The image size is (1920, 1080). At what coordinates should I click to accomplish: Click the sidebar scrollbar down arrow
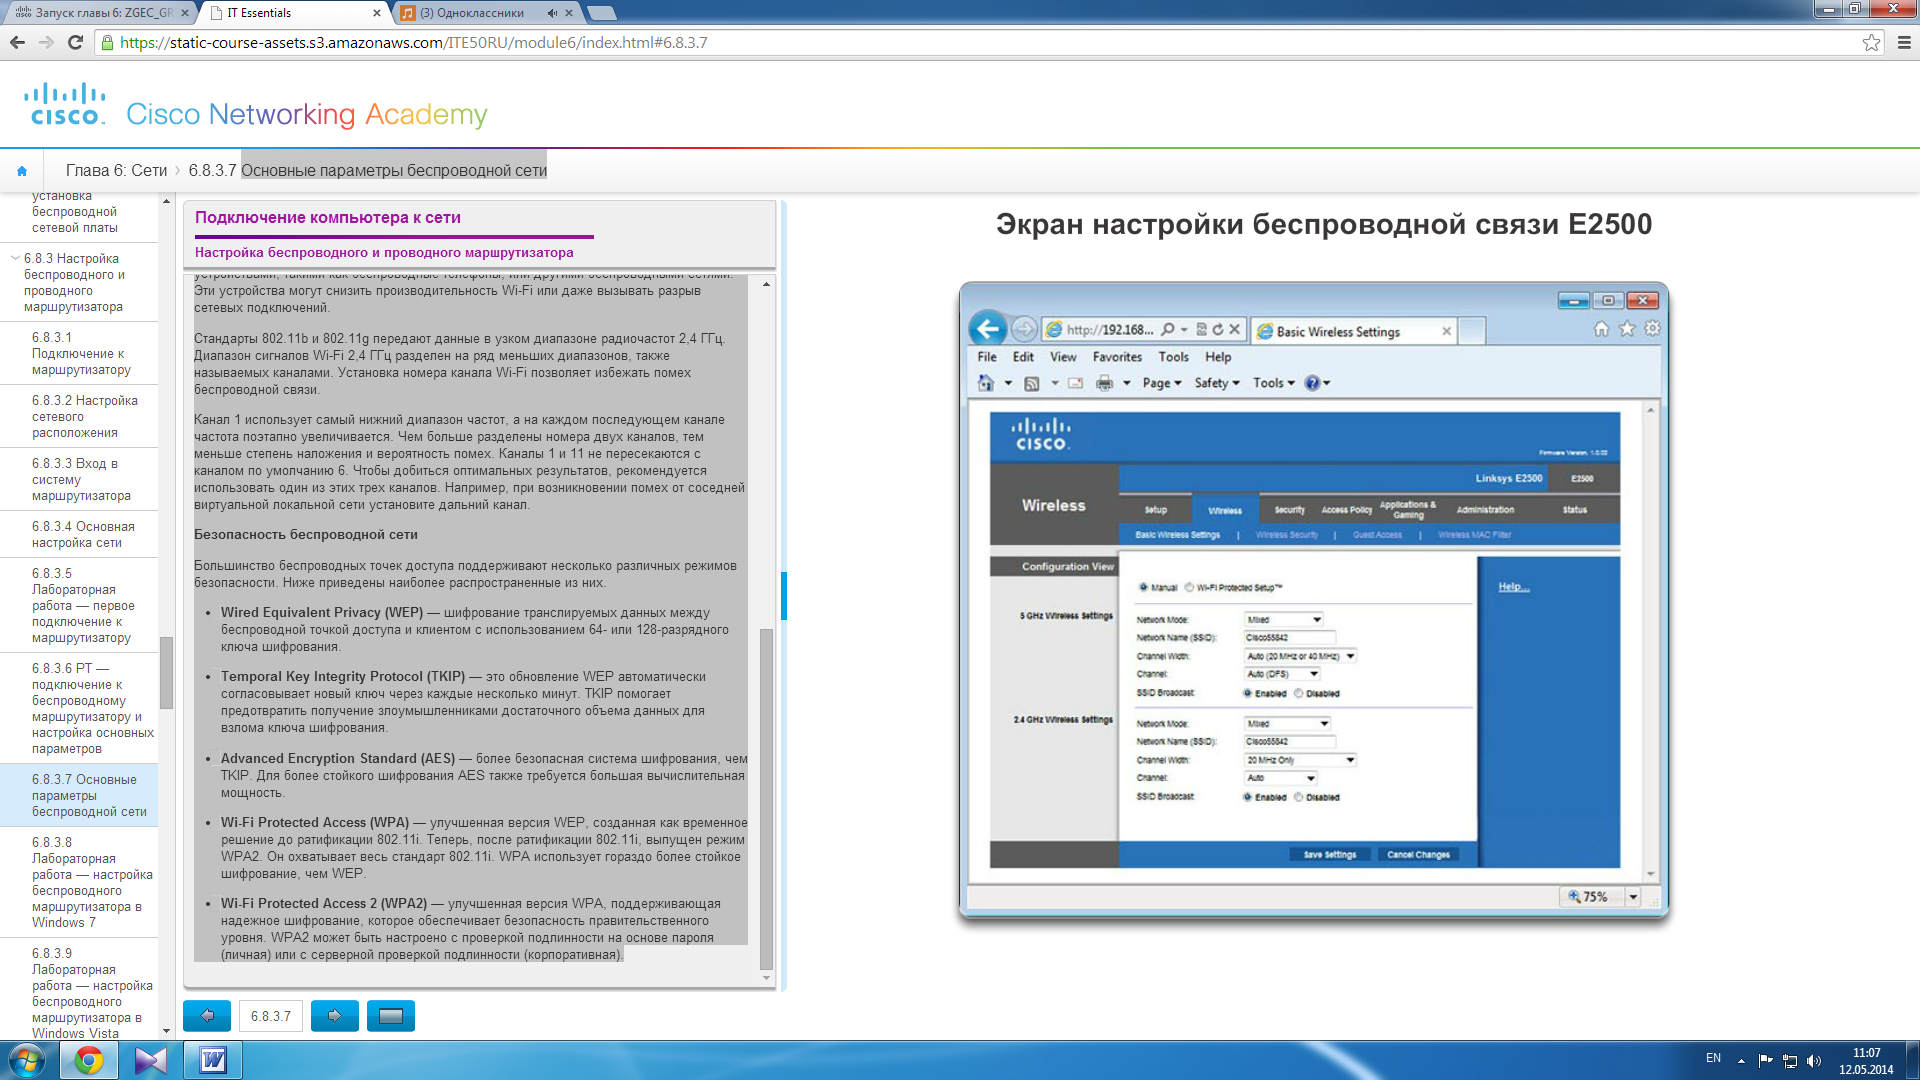tap(166, 1031)
